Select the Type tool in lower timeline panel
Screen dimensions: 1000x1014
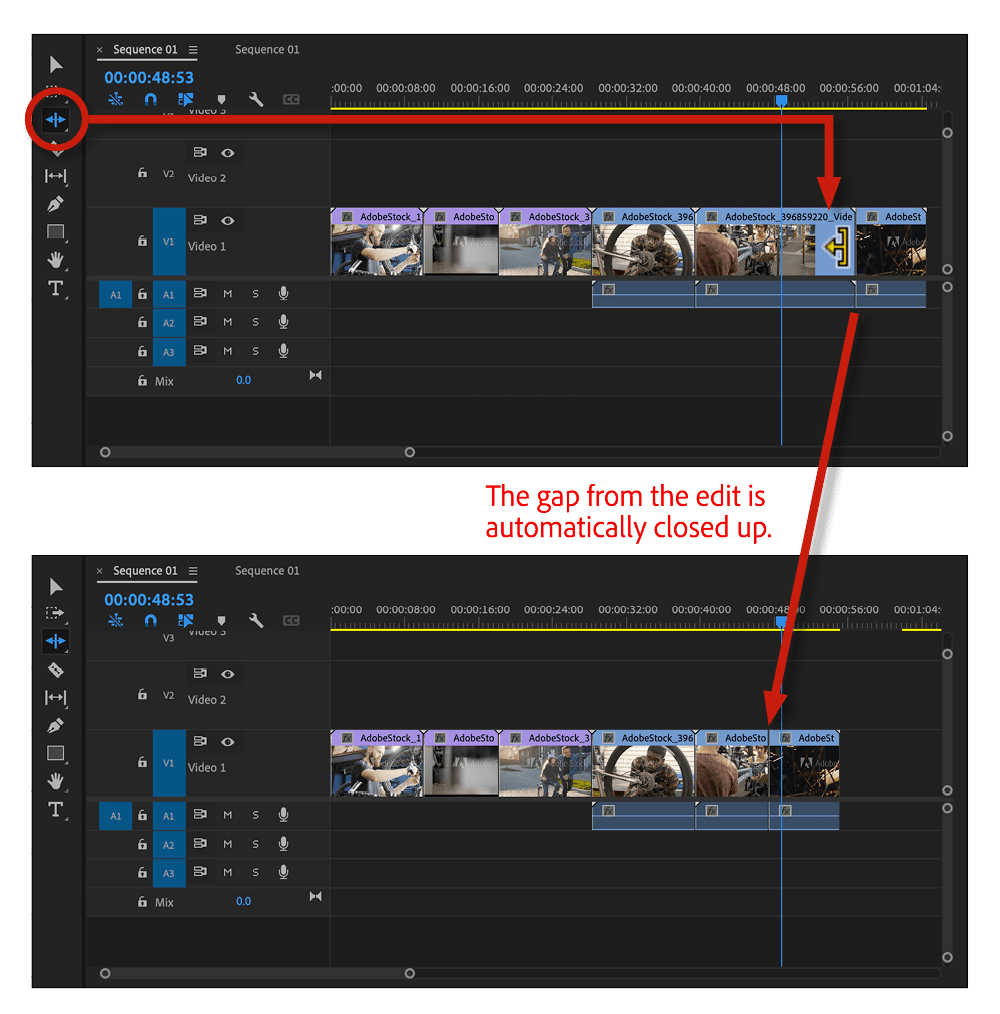click(56, 810)
